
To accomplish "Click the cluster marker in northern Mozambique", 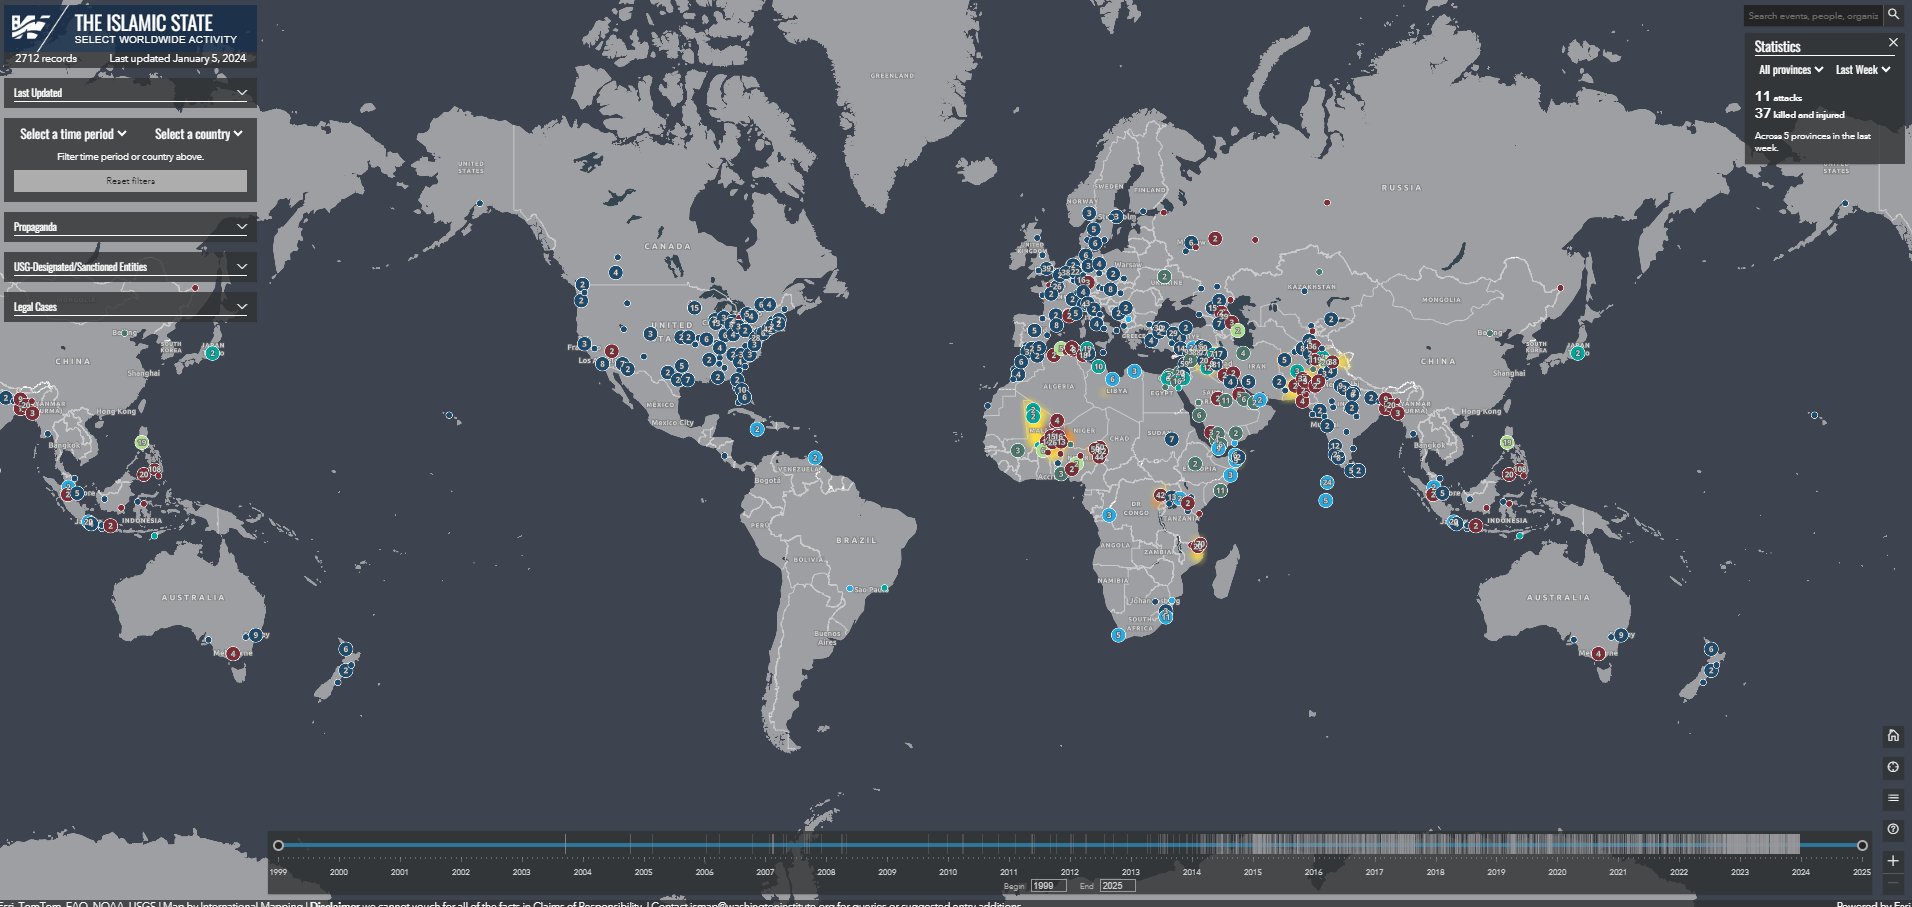I will coord(1199,545).
